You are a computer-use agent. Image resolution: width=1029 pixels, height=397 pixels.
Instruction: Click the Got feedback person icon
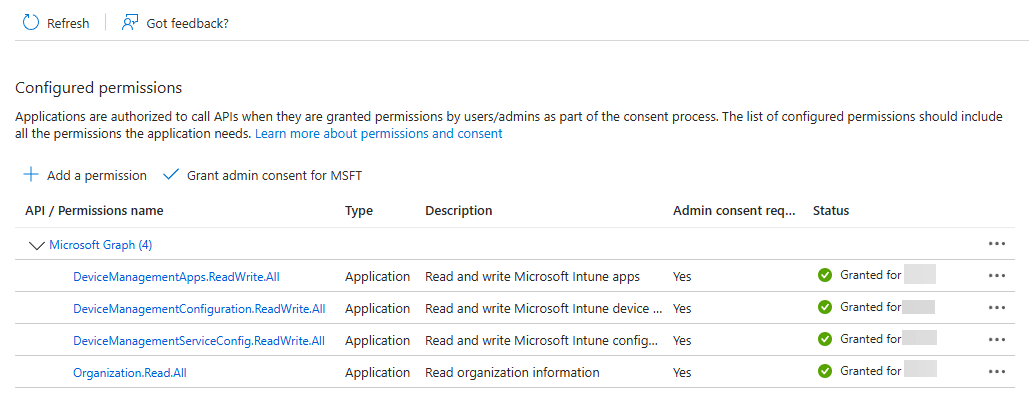[x=130, y=23]
